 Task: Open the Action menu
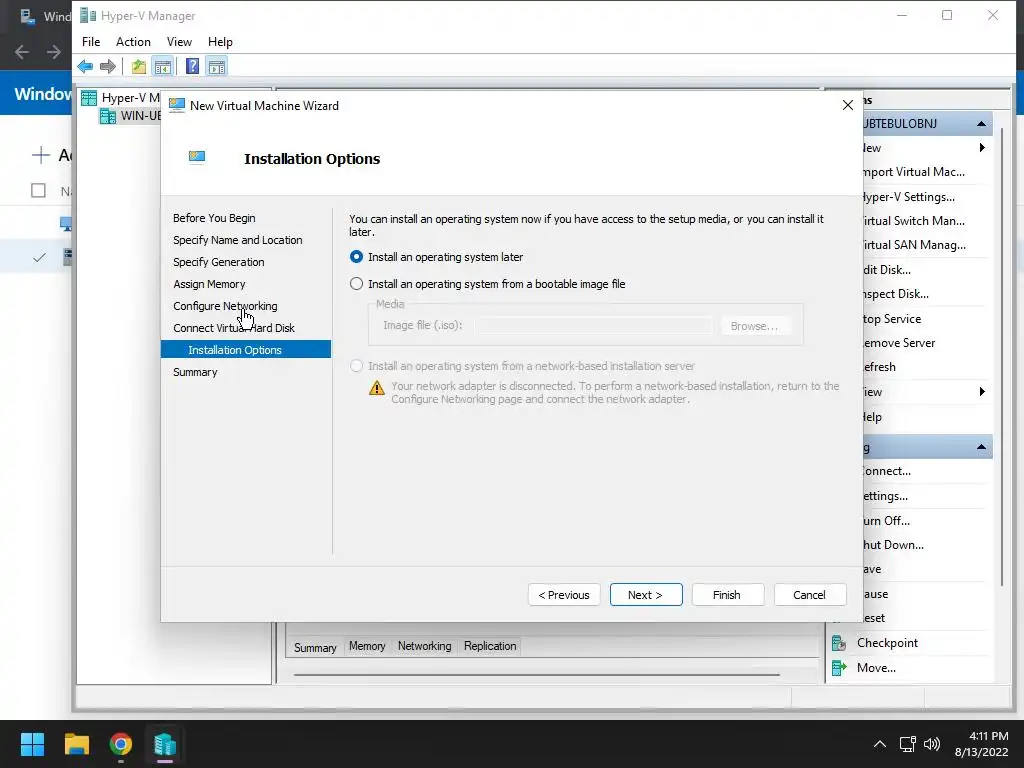[133, 42]
